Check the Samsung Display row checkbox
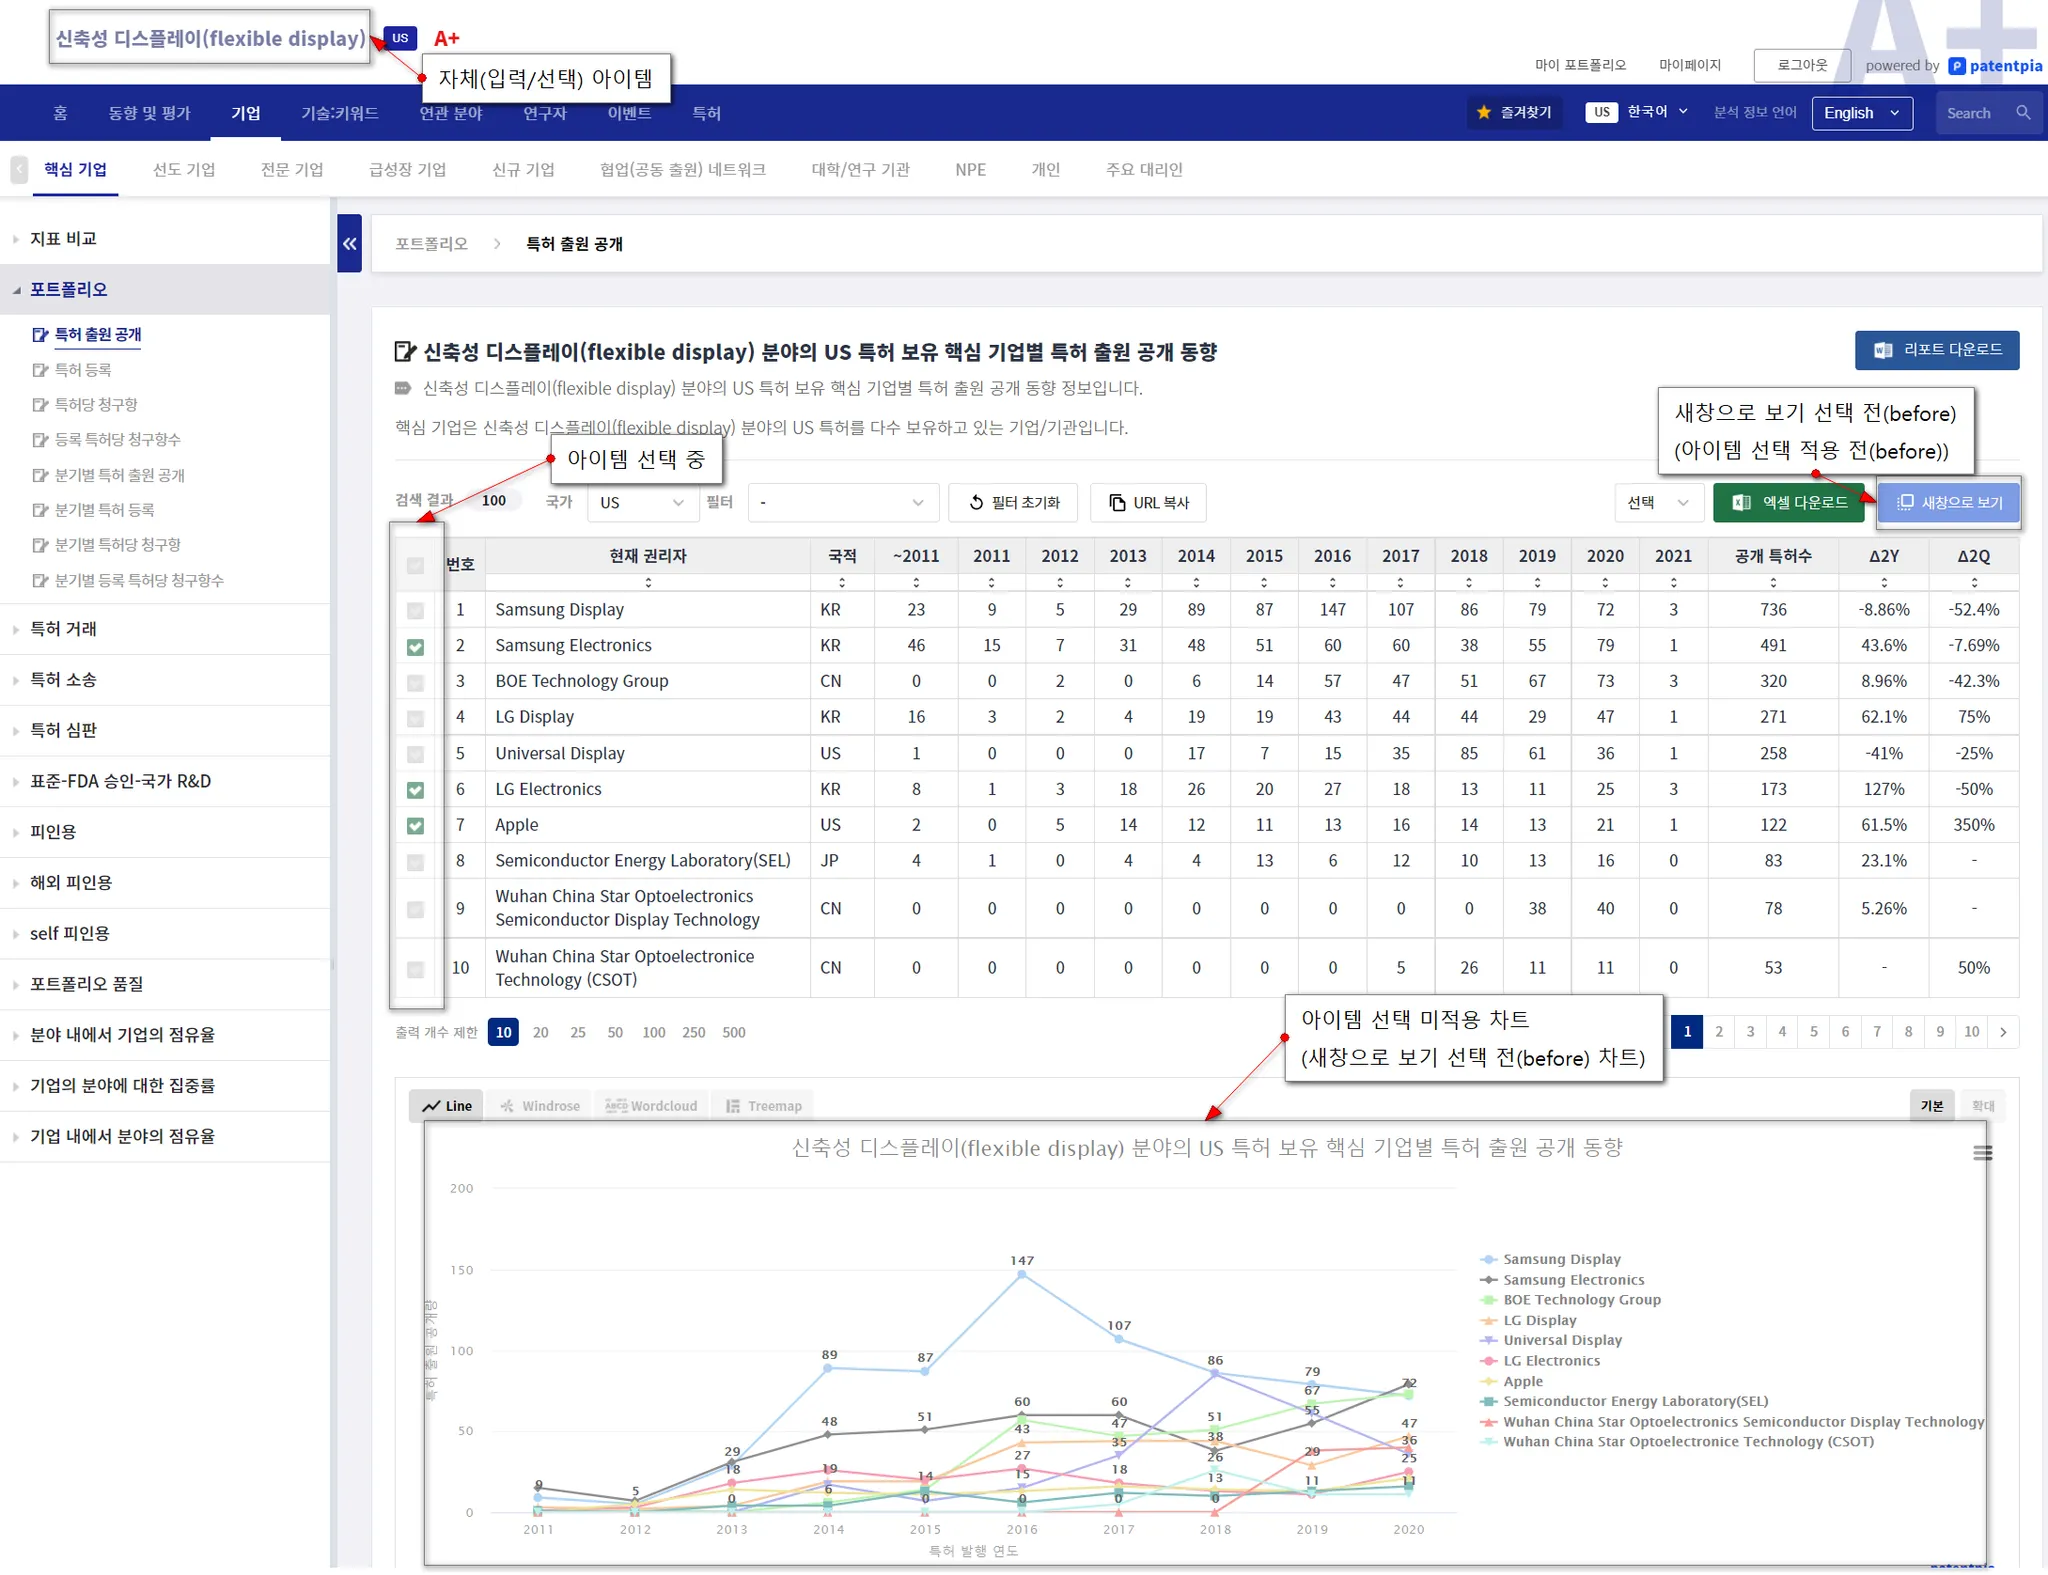The image size is (2048, 1575). coord(416,611)
